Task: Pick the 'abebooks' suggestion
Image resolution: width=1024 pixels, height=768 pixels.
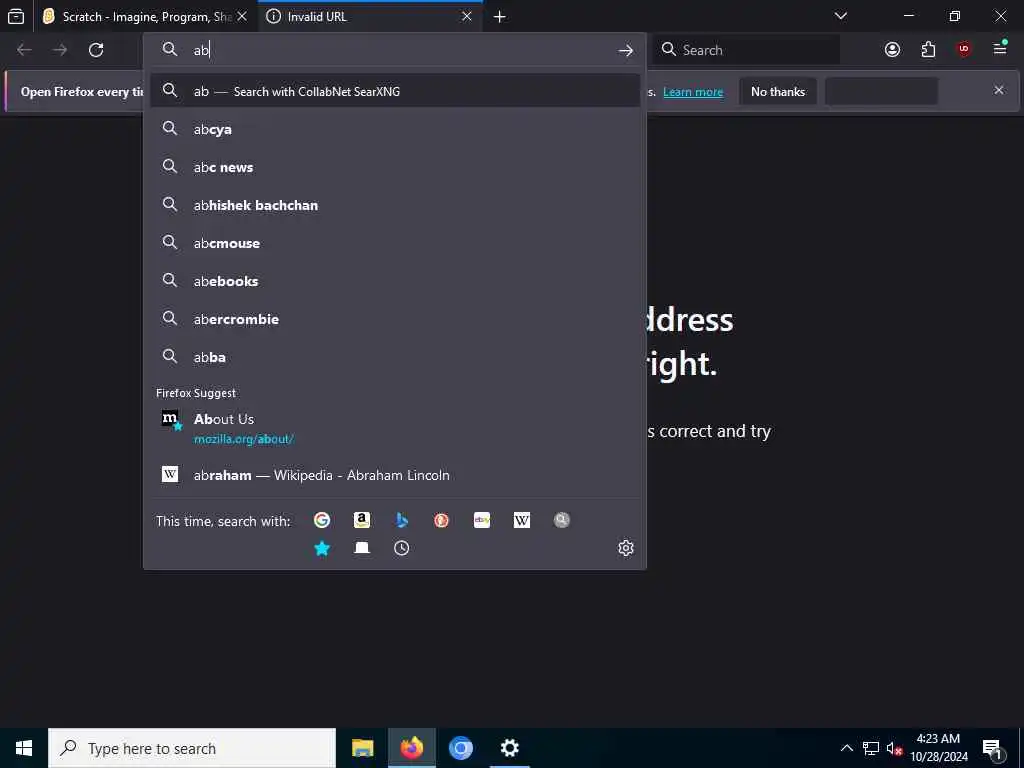Action: click(394, 281)
